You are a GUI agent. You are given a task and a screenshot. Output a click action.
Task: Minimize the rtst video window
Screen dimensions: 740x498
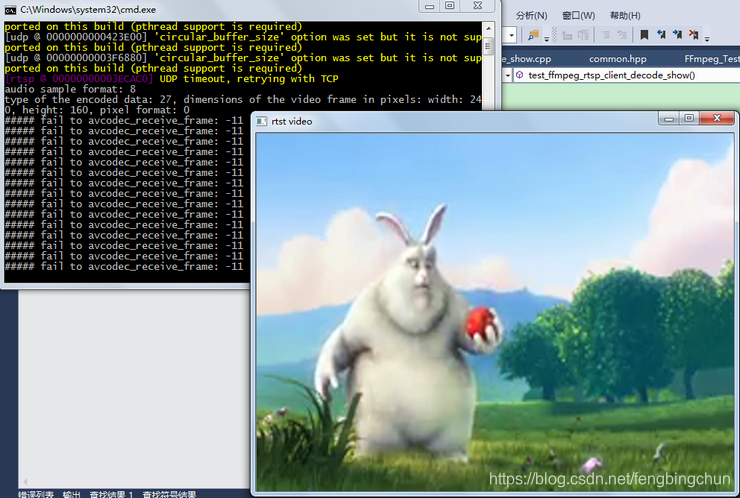669,118
